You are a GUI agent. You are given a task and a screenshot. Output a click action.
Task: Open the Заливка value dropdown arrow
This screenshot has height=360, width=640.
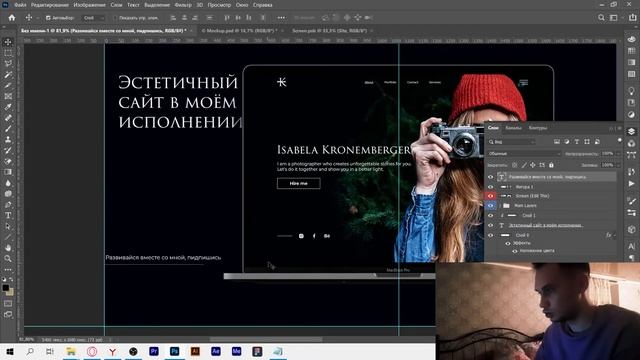click(x=618, y=165)
